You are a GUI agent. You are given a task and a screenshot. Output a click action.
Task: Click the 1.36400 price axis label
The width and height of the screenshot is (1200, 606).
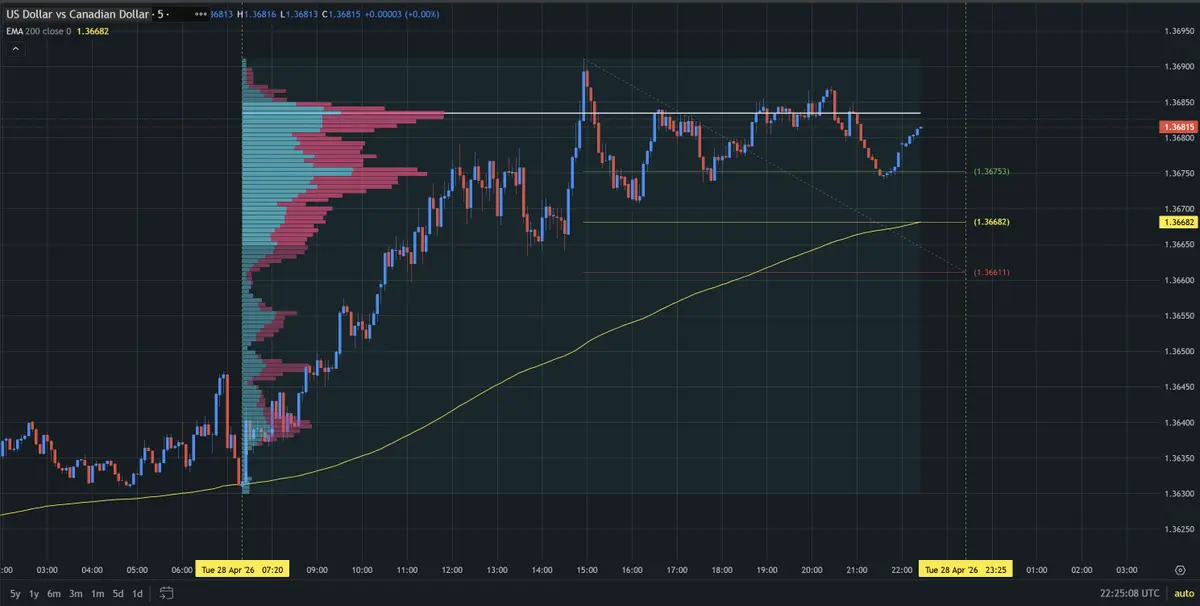coord(1180,422)
